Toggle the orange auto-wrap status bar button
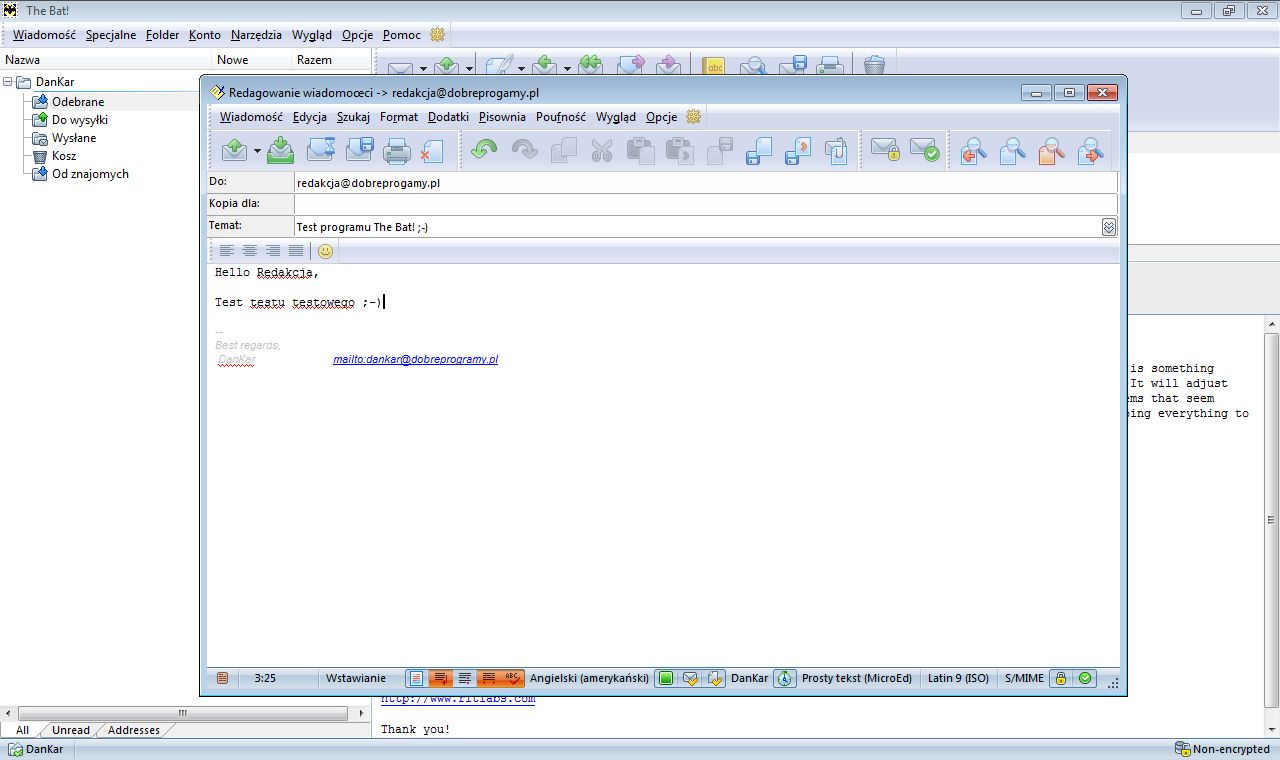The height and width of the screenshot is (760, 1280). click(440, 678)
